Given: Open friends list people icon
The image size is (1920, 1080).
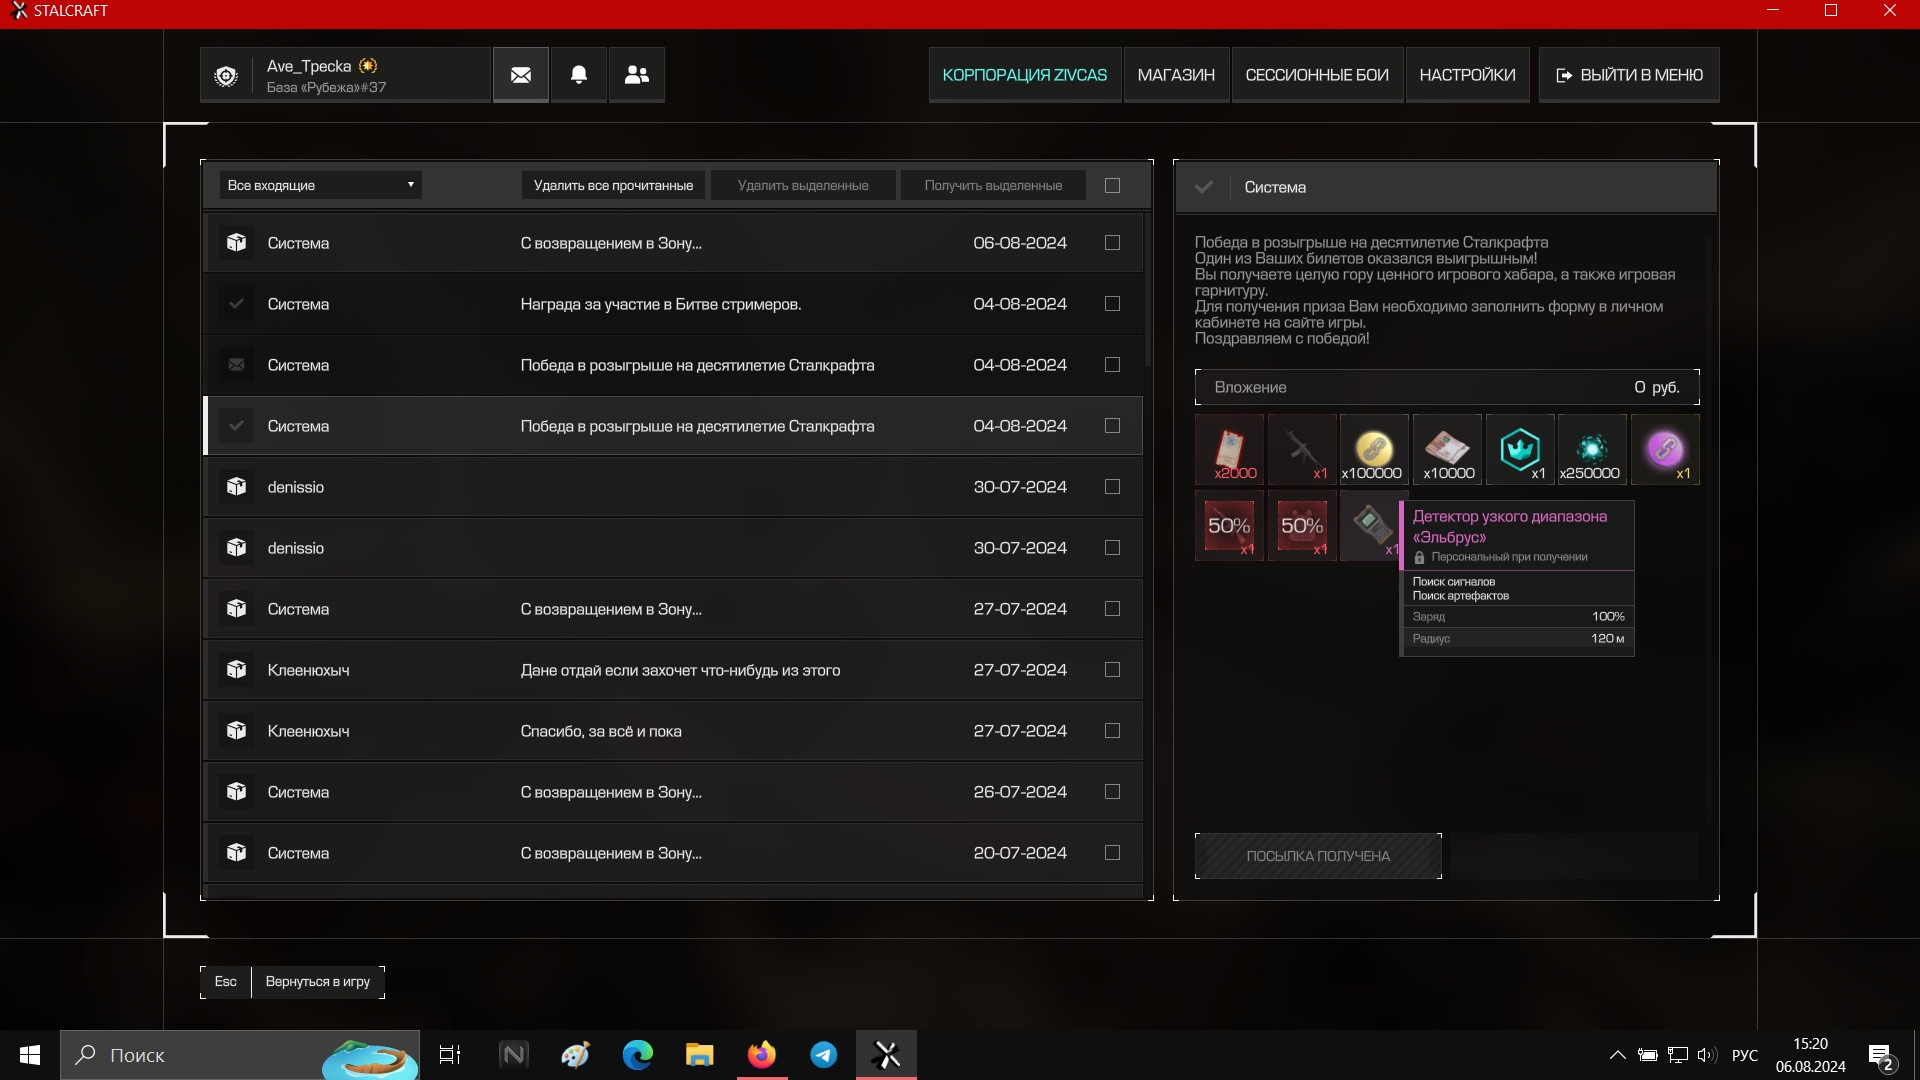Looking at the screenshot, I should coord(636,75).
